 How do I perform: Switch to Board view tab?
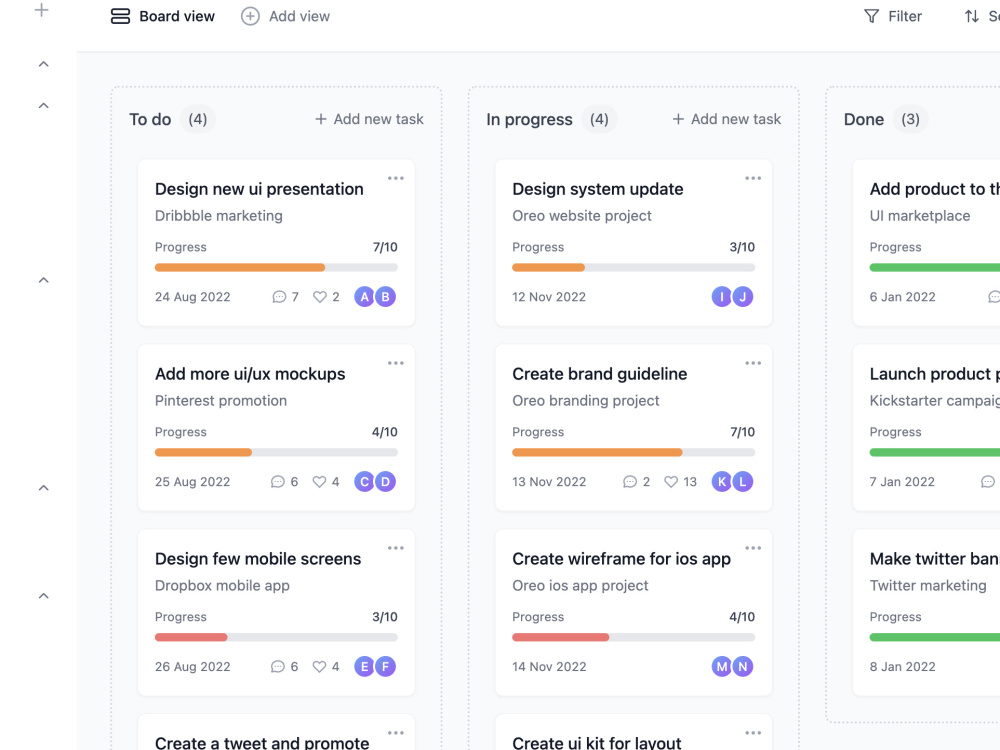point(163,16)
